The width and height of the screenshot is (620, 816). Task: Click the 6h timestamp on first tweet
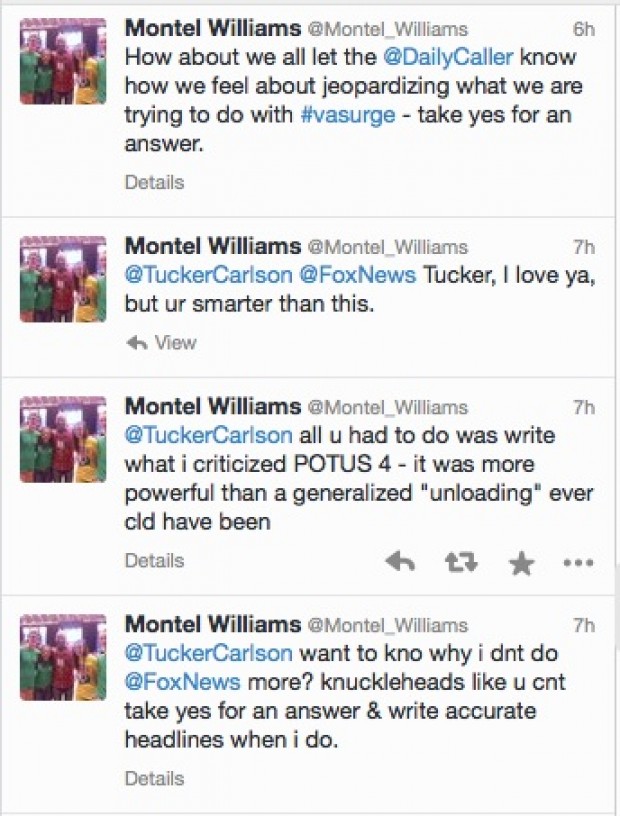(584, 30)
